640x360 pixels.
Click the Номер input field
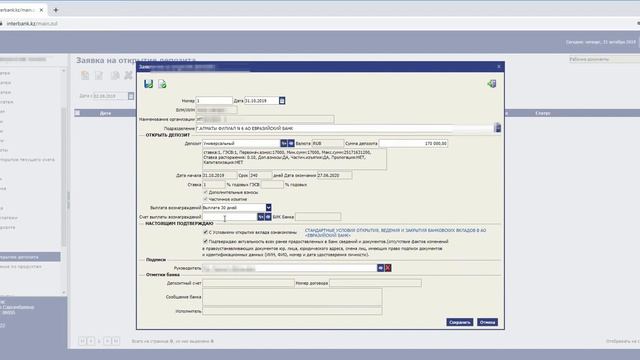(214, 100)
